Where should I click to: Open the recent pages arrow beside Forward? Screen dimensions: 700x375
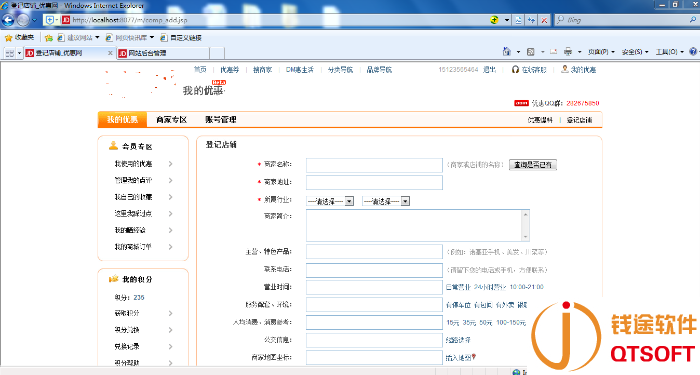[x=34, y=20]
